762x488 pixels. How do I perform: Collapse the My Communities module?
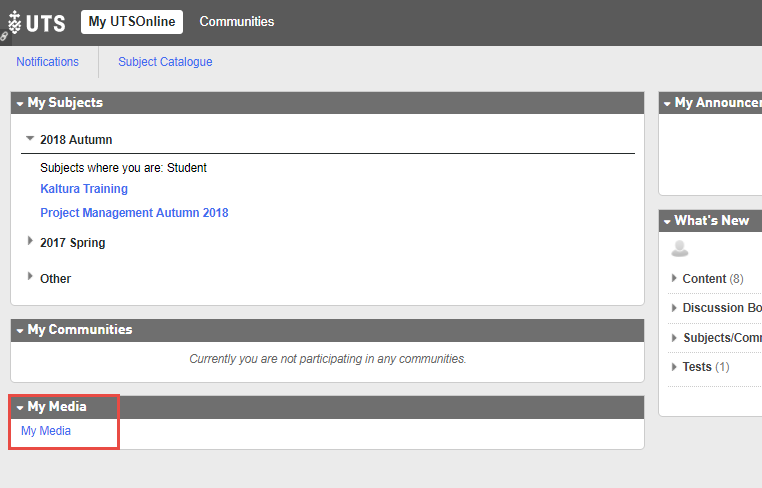tap(20, 330)
